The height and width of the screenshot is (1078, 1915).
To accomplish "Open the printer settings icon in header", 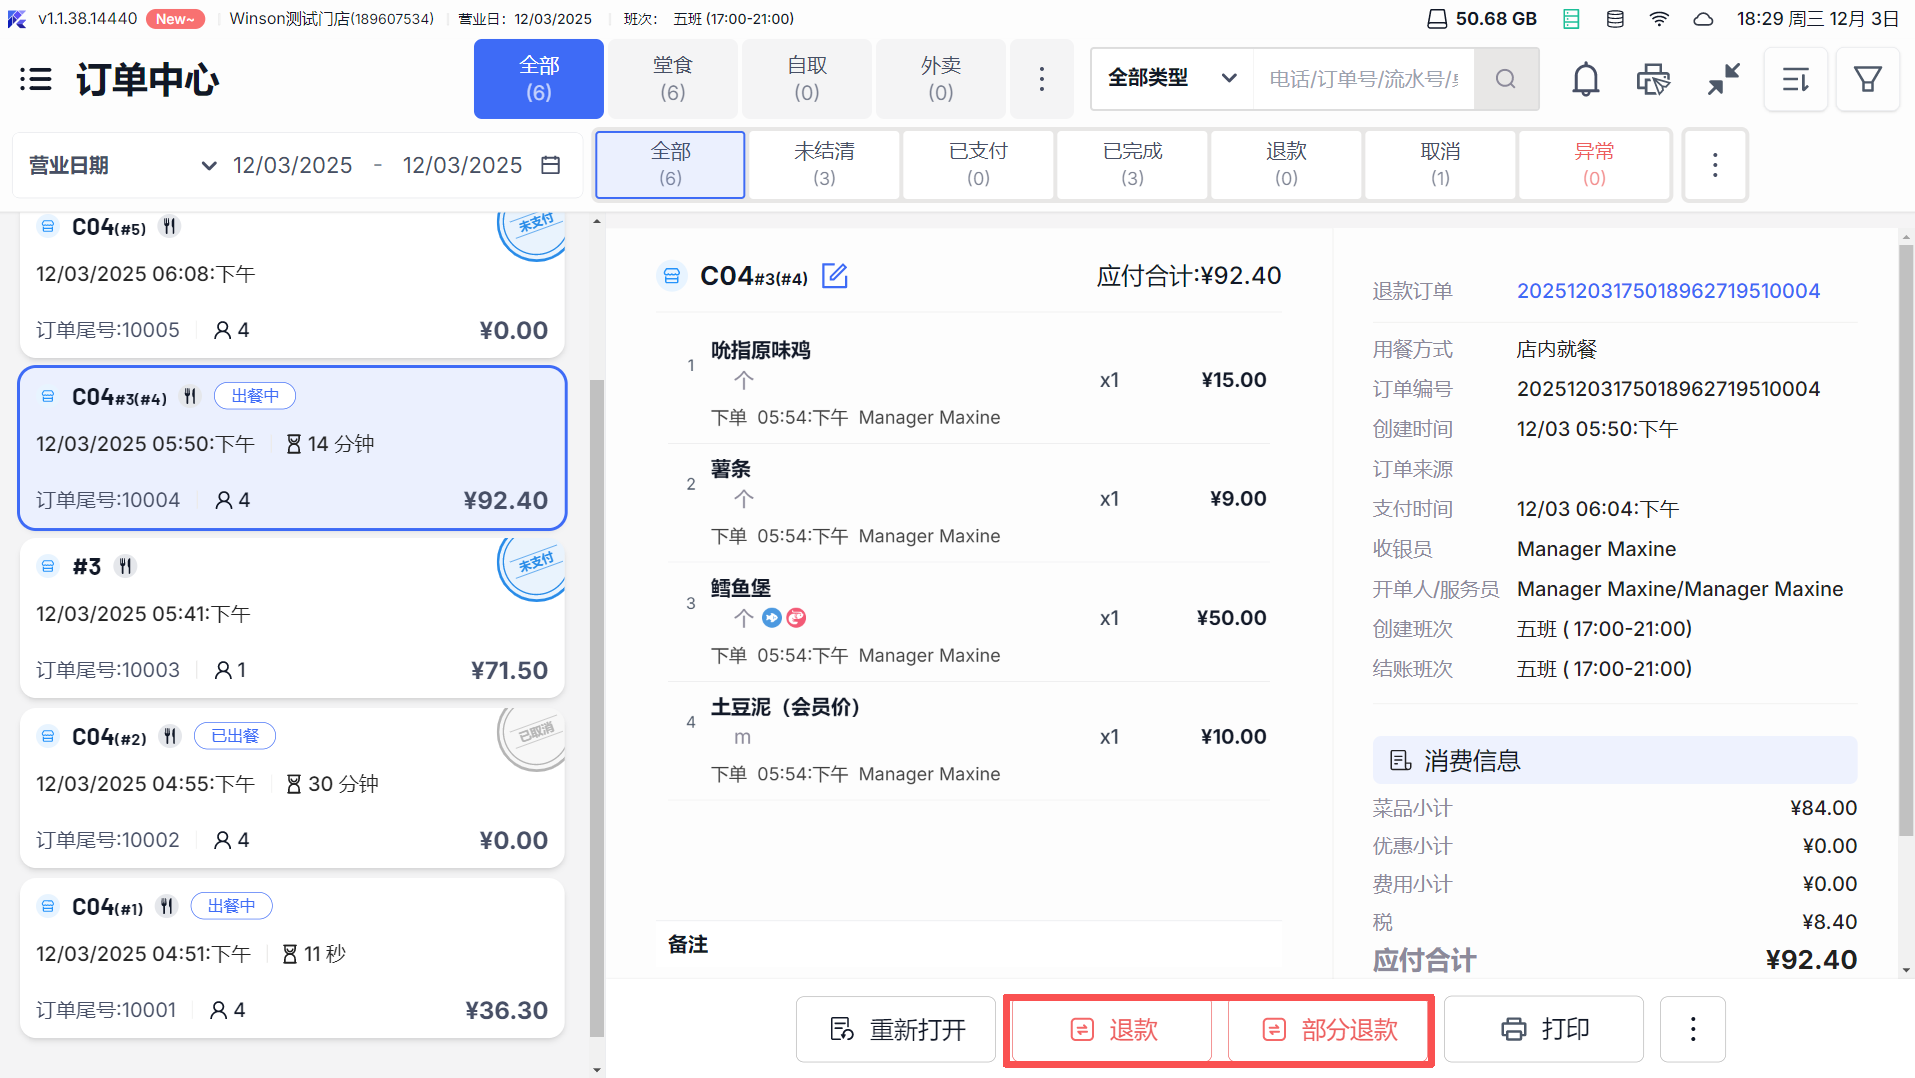I will [1653, 79].
